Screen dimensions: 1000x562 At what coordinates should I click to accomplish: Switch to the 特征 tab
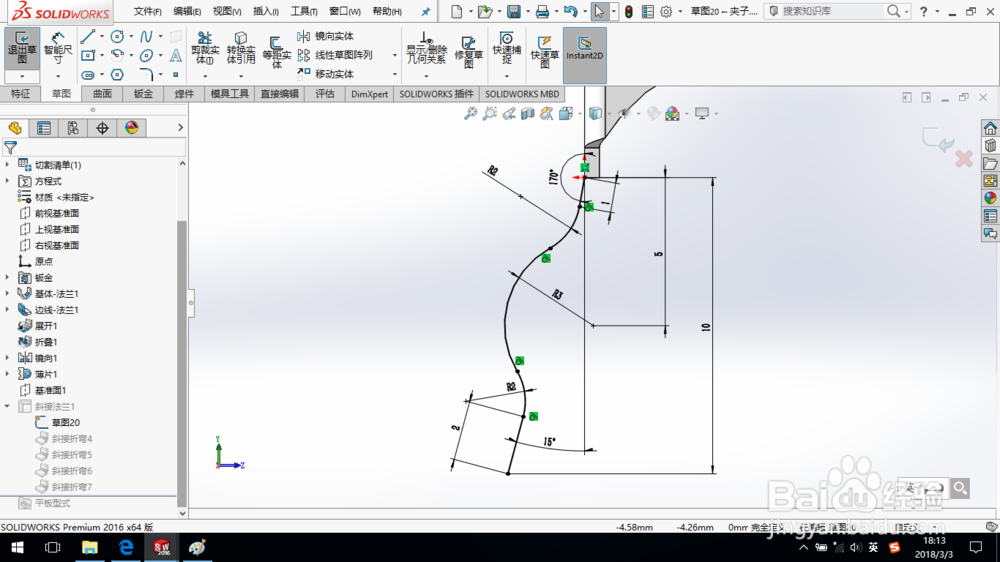tap(20, 94)
